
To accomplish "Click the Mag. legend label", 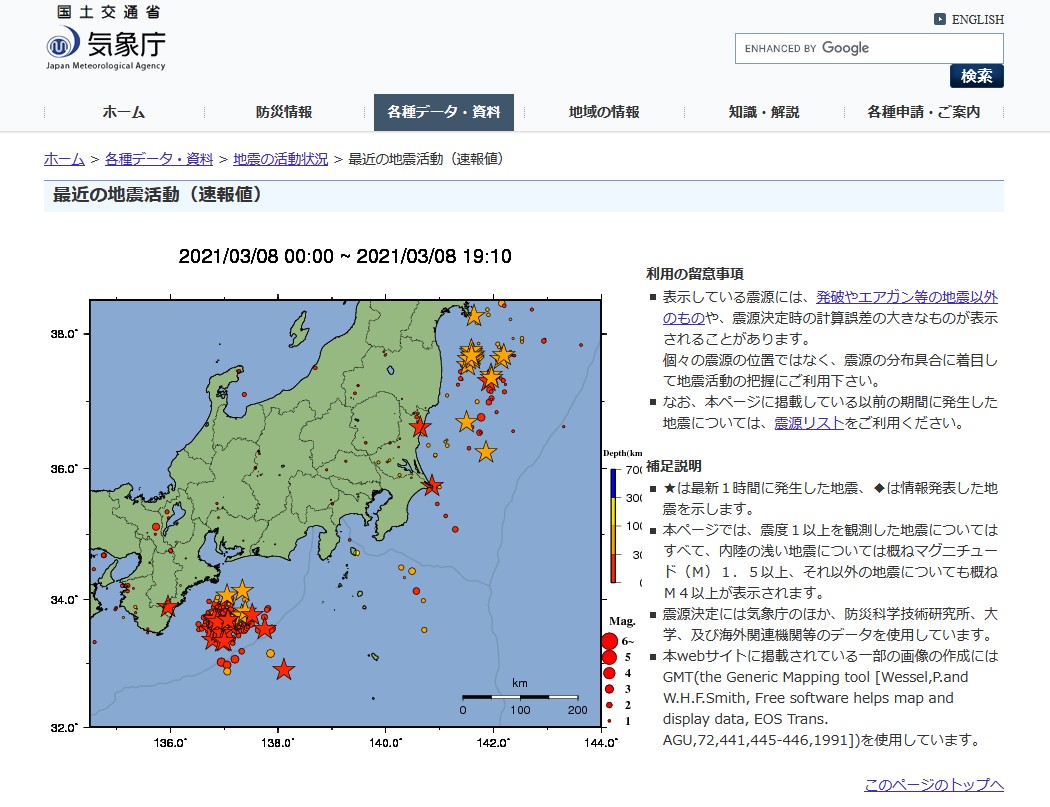I will tap(622, 621).
